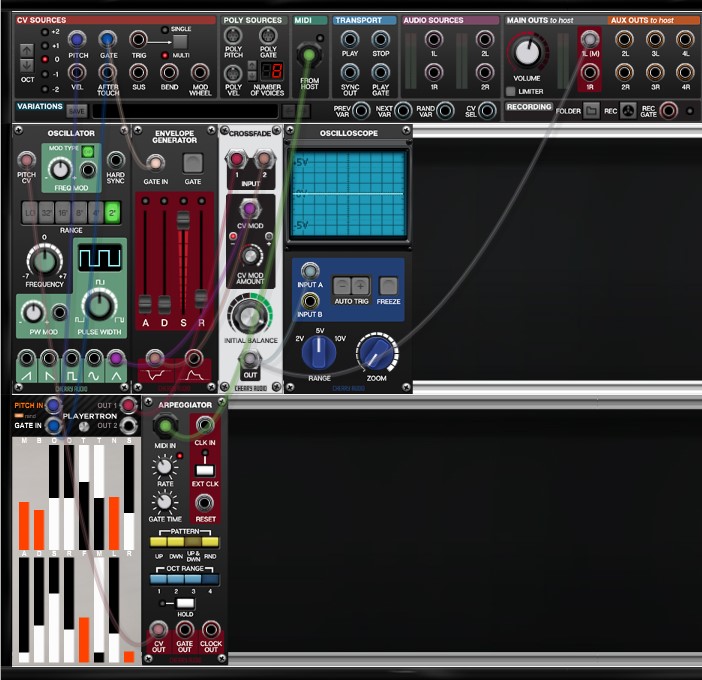Select arpeggiator octave range 4
The image size is (702, 680).
coord(210,579)
